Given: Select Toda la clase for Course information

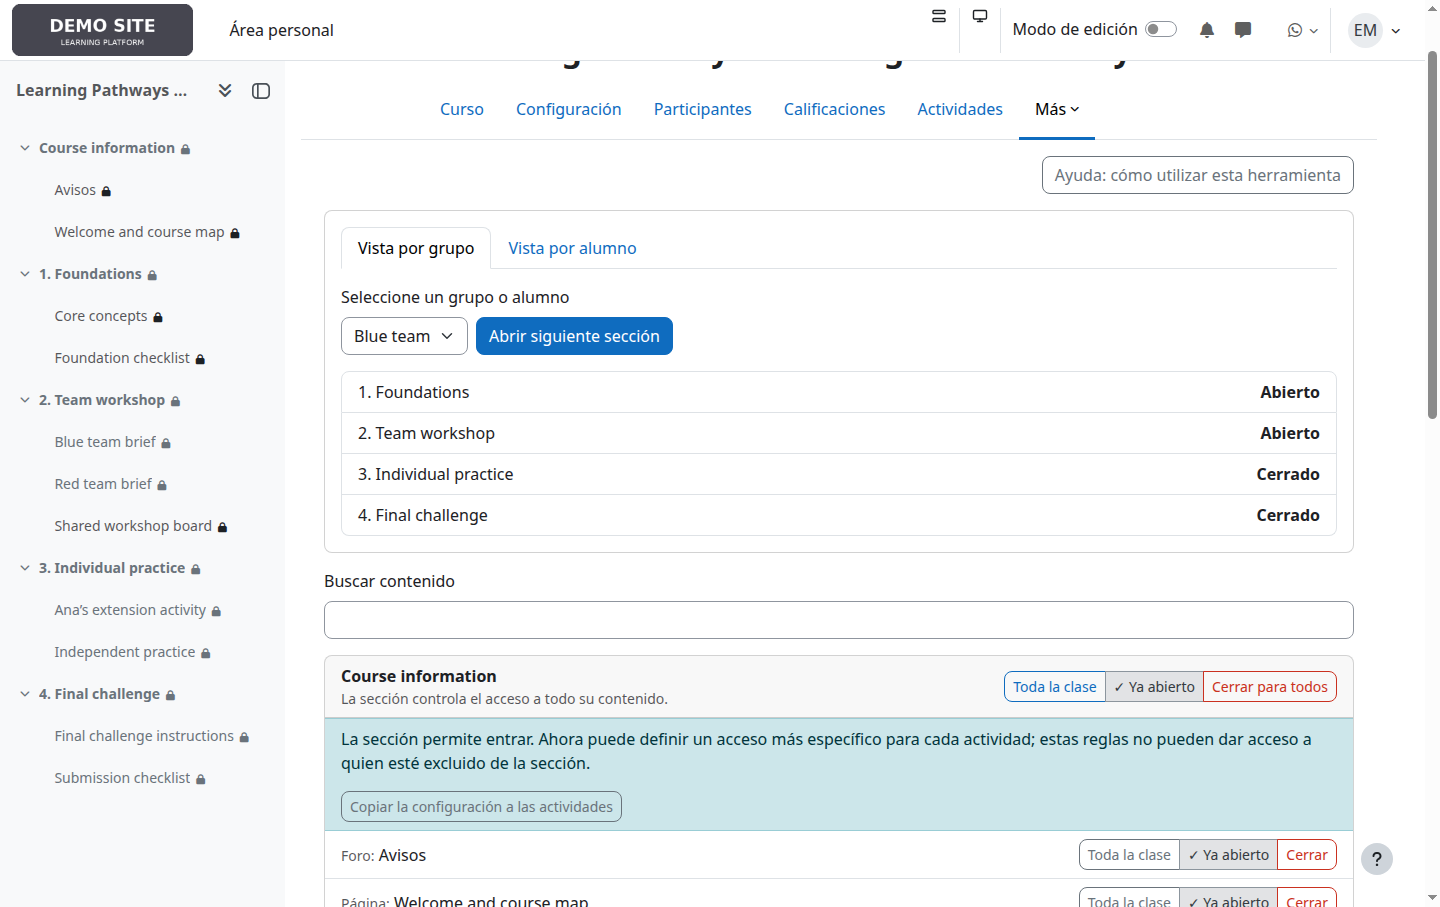Looking at the screenshot, I should (1055, 687).
